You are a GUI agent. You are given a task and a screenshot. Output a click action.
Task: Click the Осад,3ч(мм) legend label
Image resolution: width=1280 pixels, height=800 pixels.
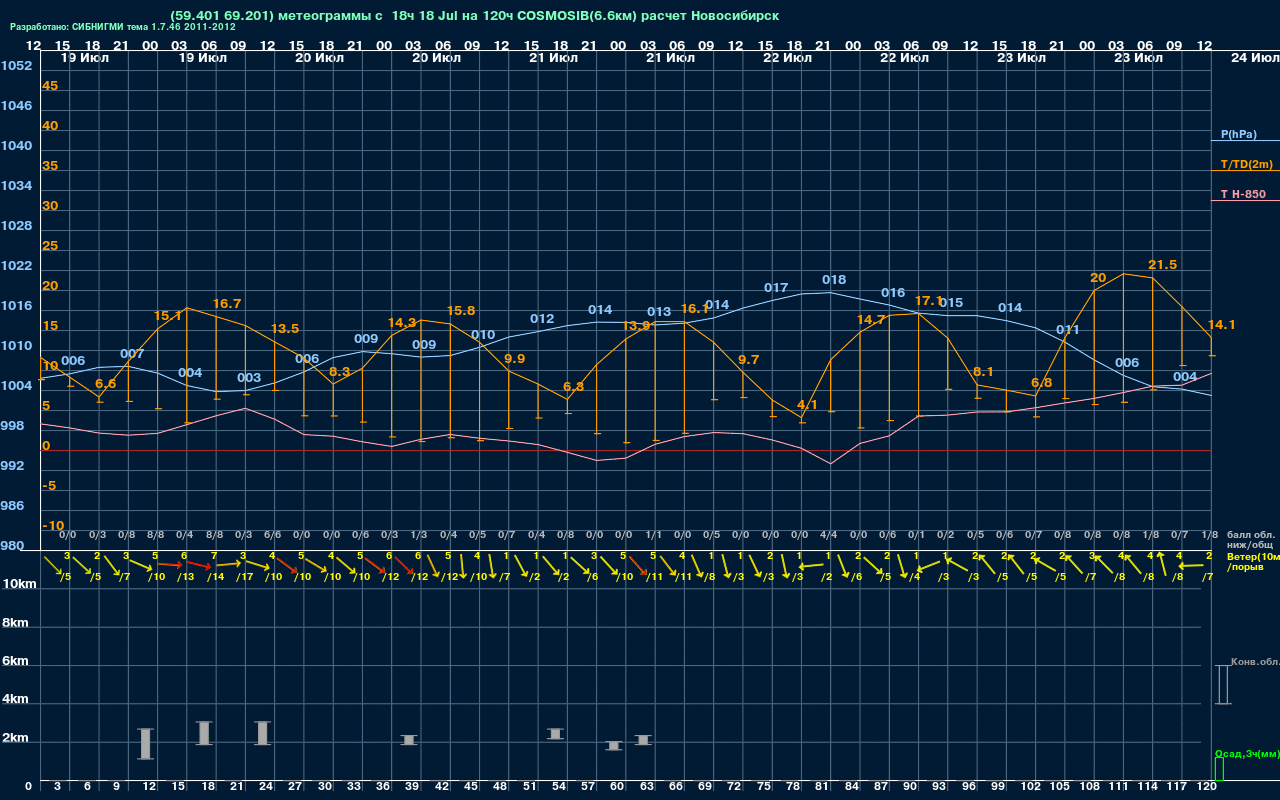[x=1247, y=753]
